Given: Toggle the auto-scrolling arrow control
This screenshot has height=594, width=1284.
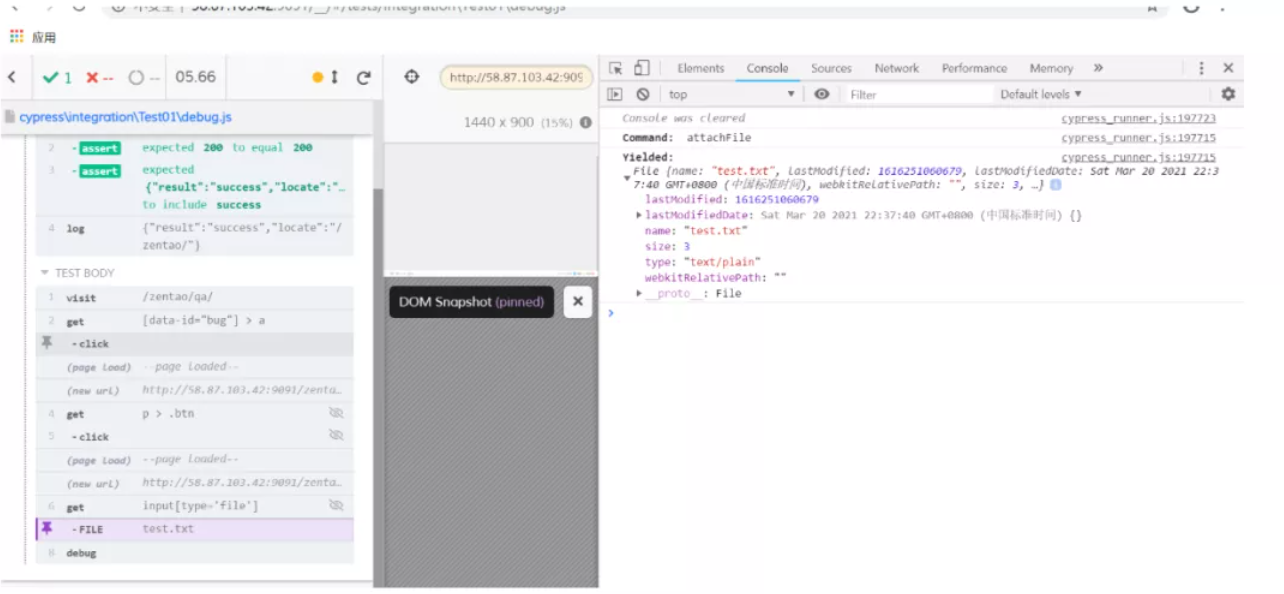Looking at the screenshot, I should (334, 78).
